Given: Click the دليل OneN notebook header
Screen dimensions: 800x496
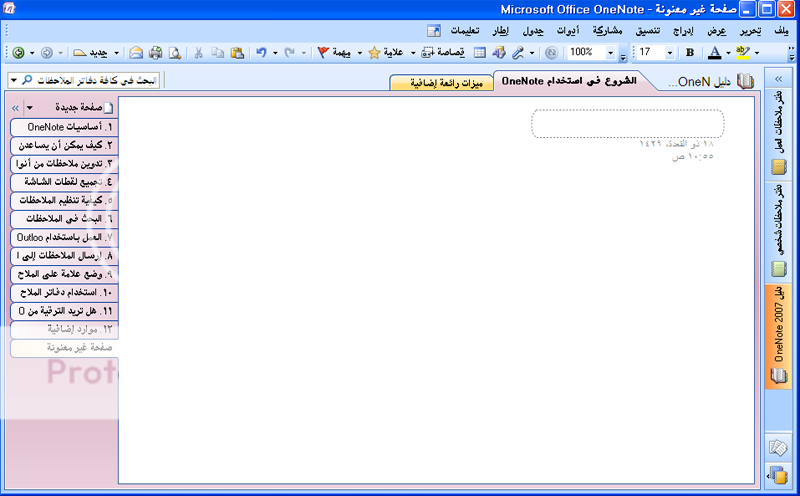Looking at the screenshot, I should tap(711, 82).
